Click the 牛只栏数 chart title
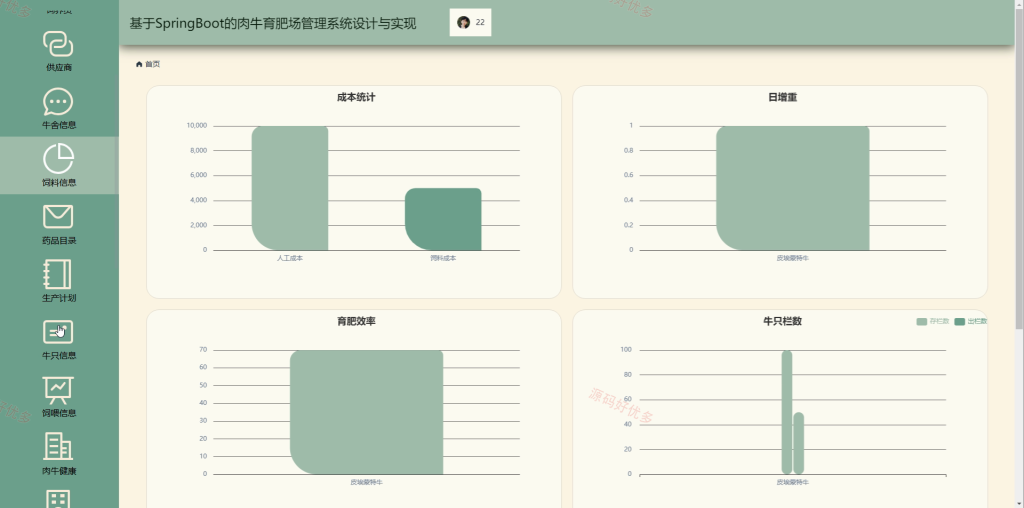The height and width of the screenshot is (508, 1024). 782,321
